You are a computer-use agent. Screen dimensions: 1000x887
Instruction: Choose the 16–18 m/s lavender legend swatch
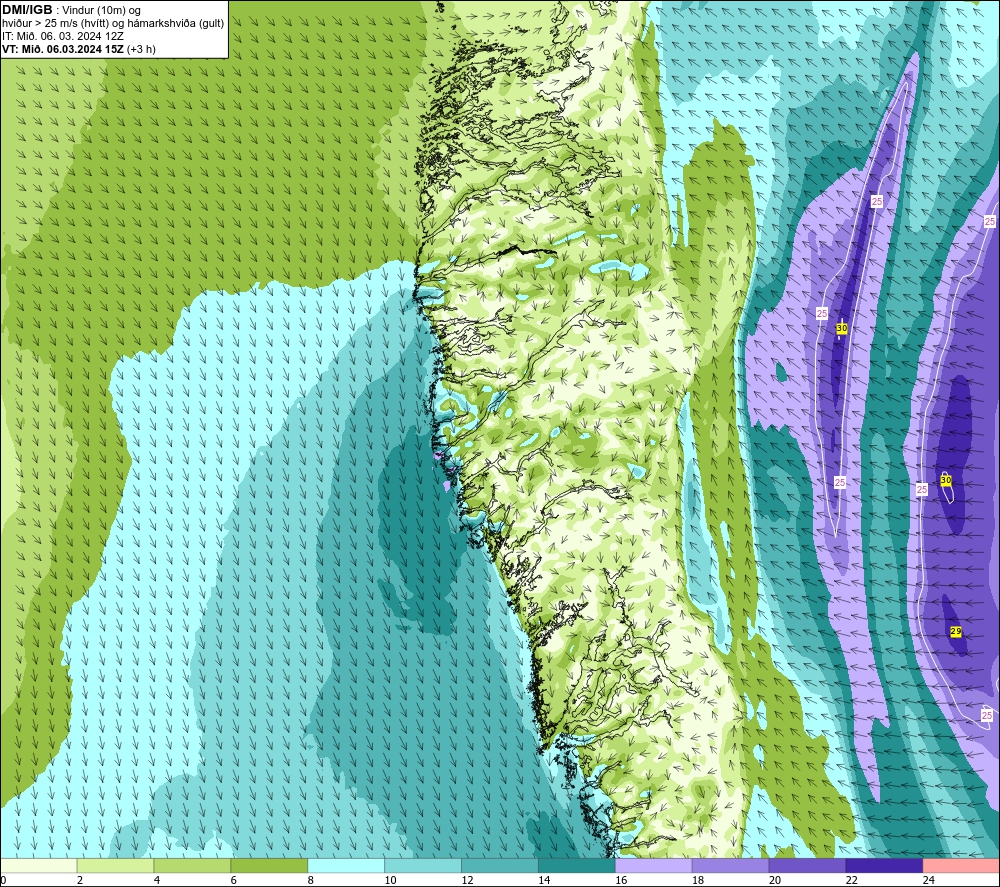(x=654, y=866)
